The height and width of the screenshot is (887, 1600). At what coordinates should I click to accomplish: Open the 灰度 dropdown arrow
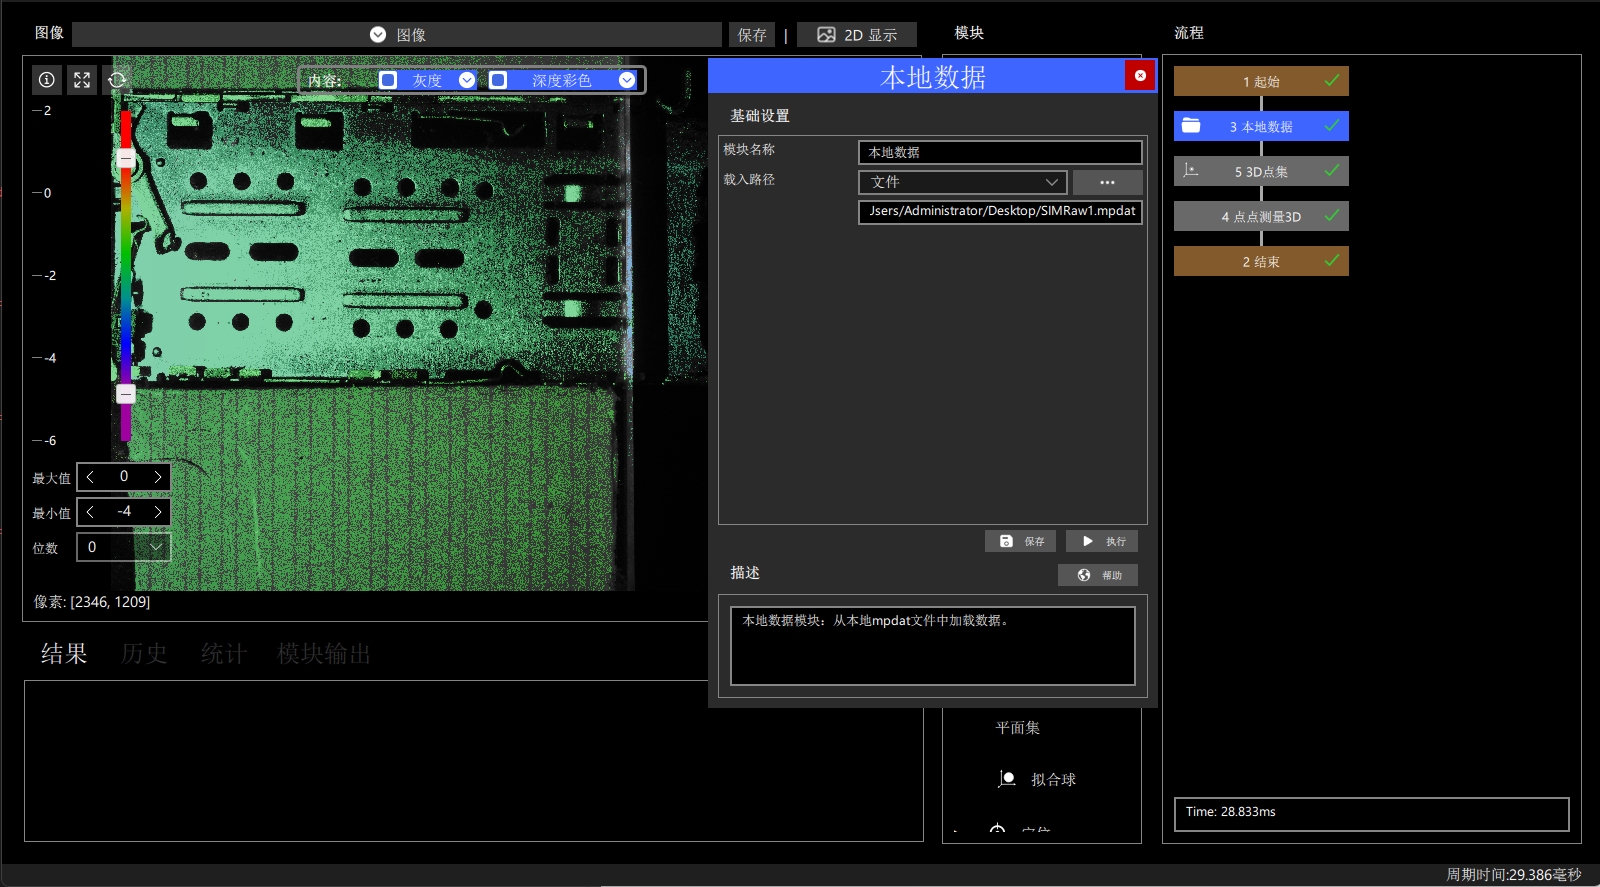pos(467,80)
